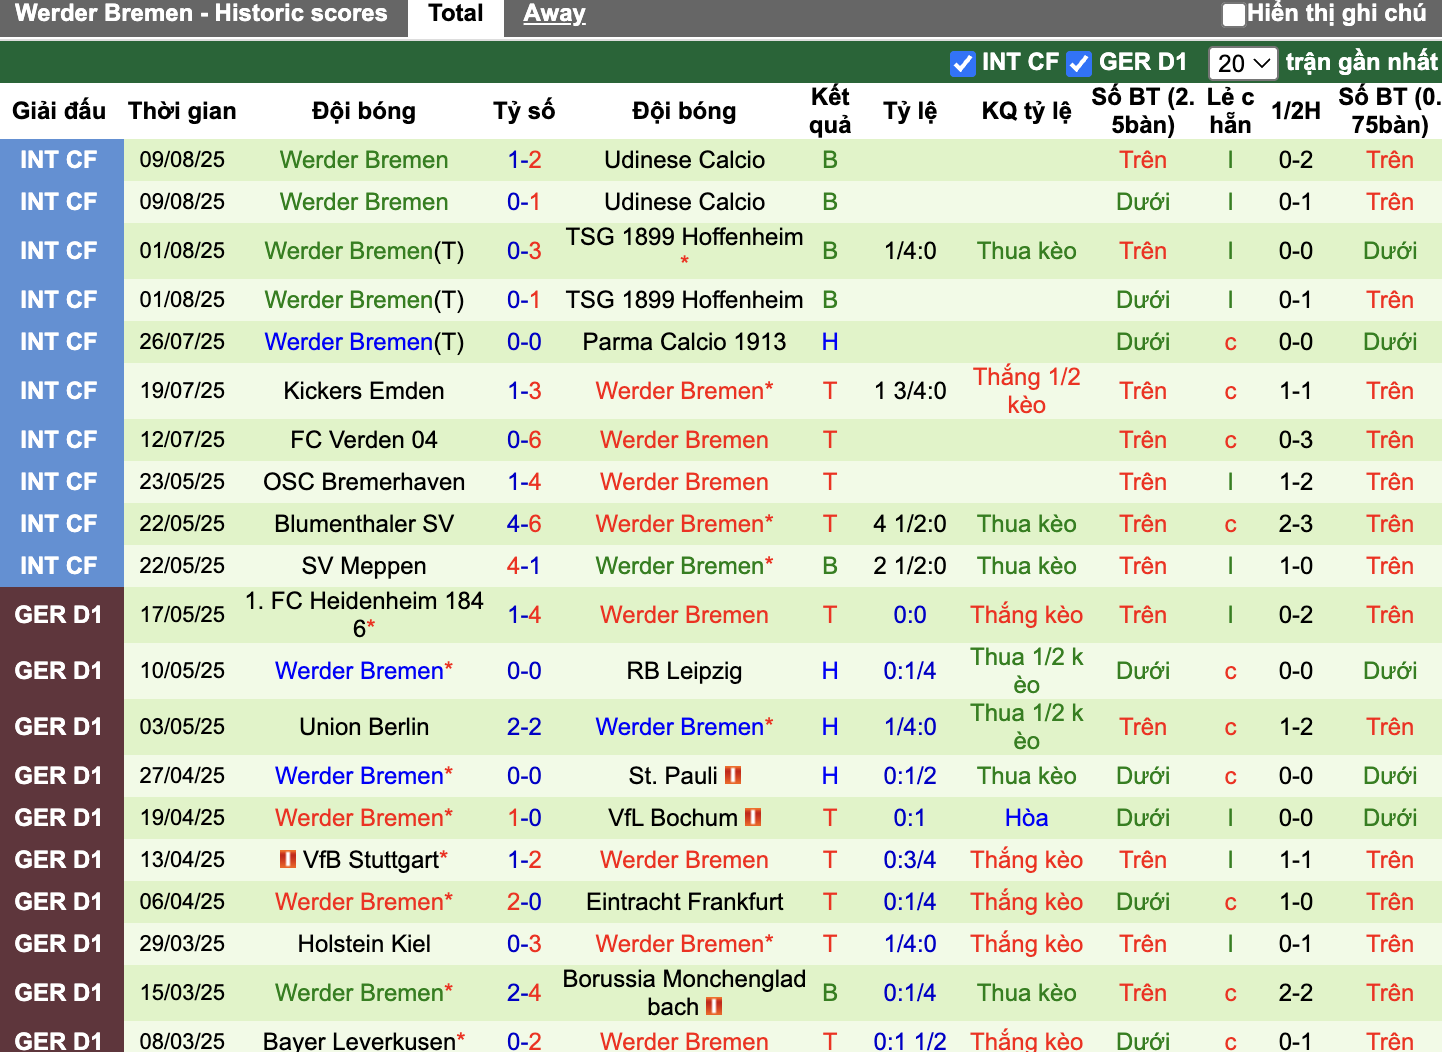Open Union Berlin team link
Viewport: 1442px width, 1052px height.
(x=364, y=727)
